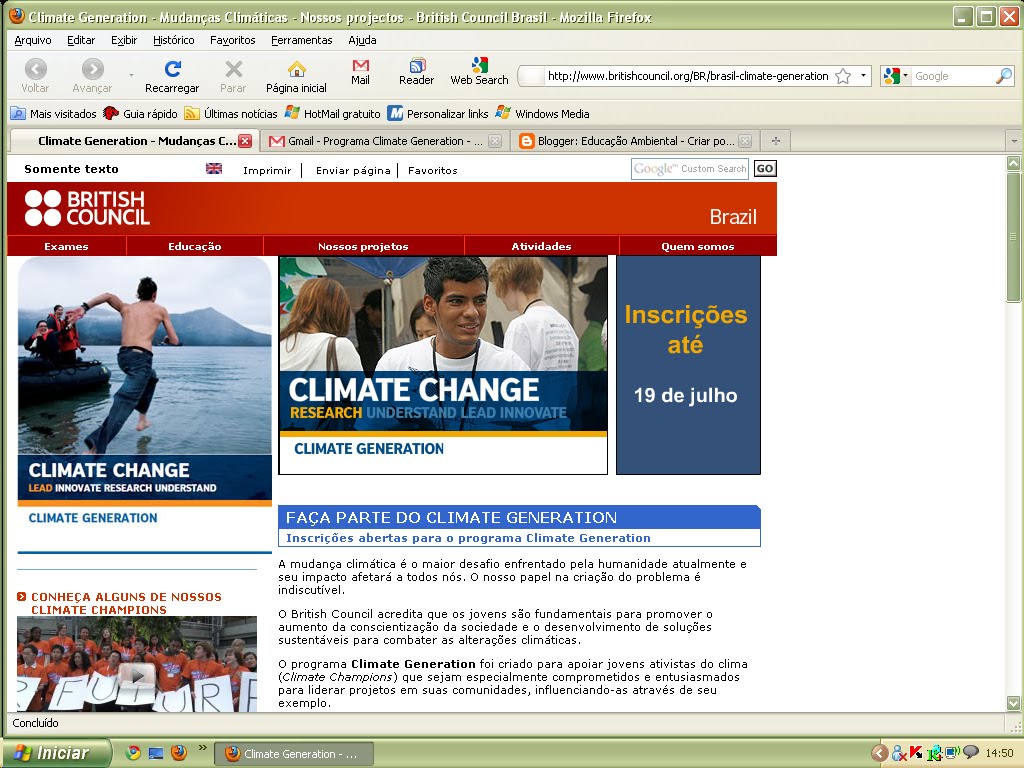Open search engine selector dropdown

[x=906, y=76]
